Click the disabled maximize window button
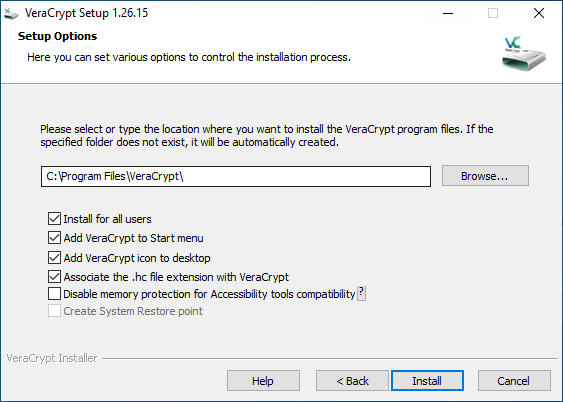The image size is (563, 402). click(x=493, y=14)
